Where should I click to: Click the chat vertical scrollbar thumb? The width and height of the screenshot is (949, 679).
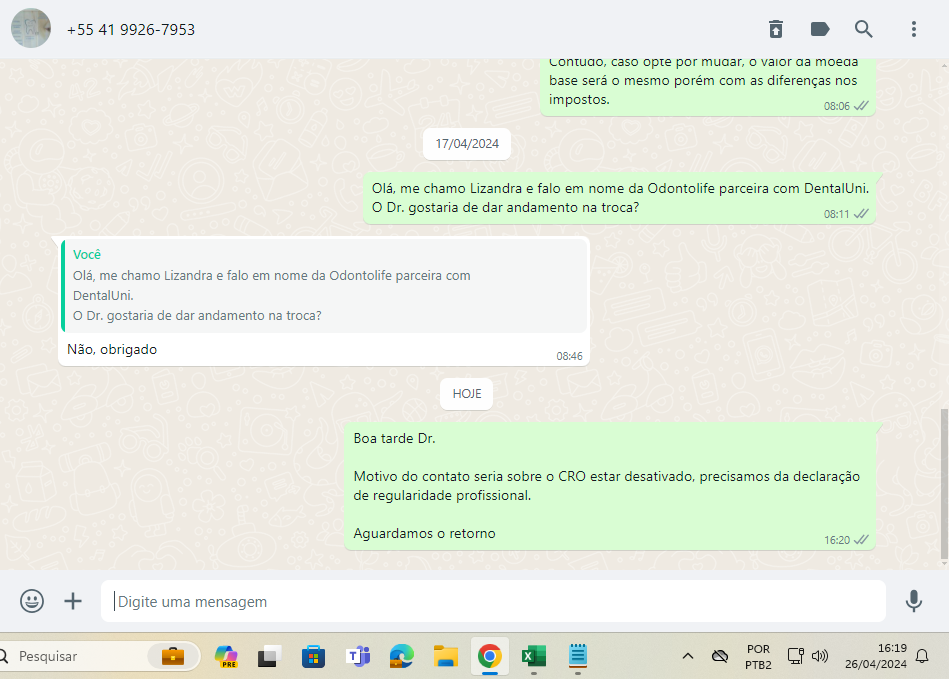(x=944, y=484)
